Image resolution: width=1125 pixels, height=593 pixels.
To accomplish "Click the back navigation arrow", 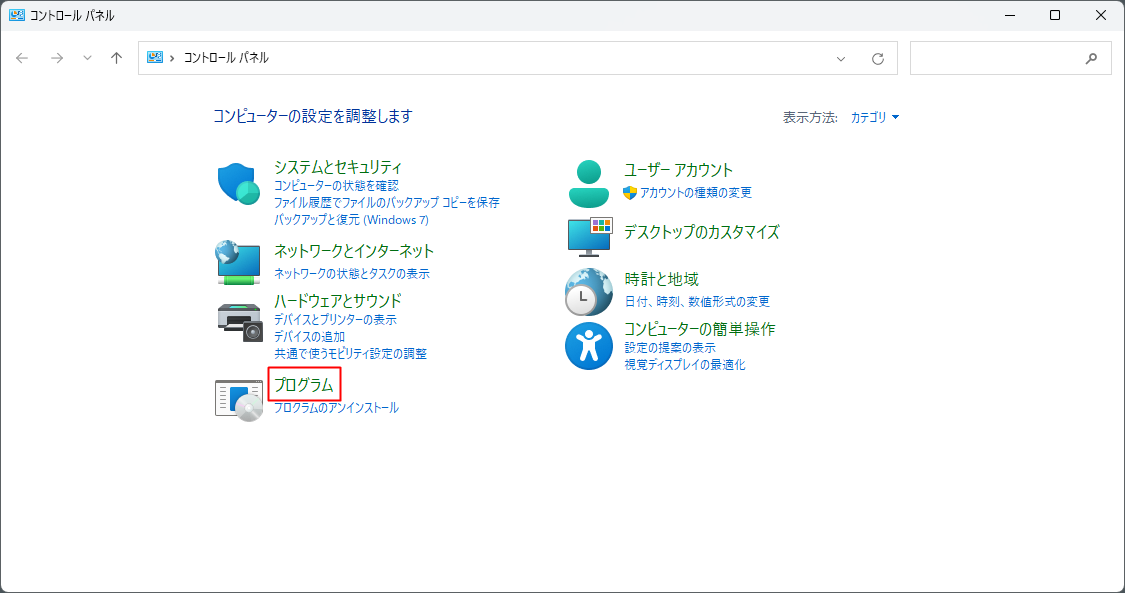I will (22, 58).
